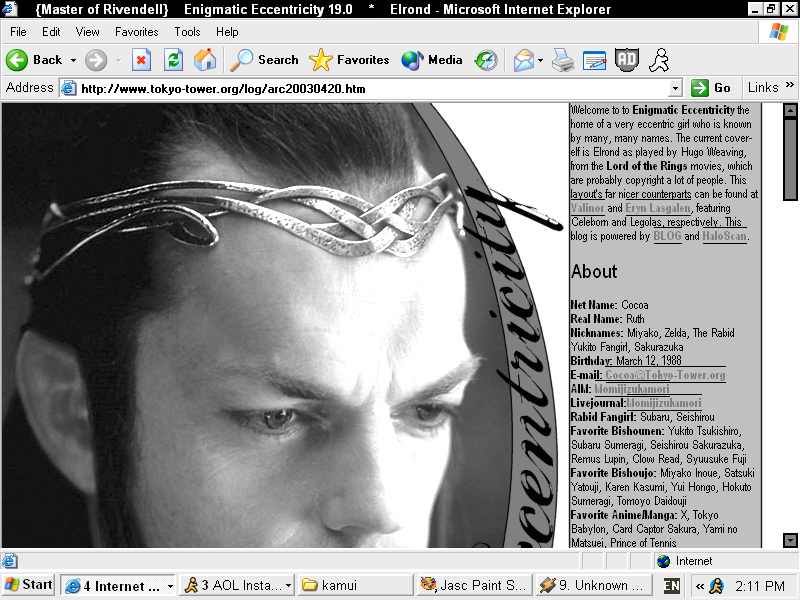The height and width of the screenshot is (600, 800).
Task: Click the vertical scrollbar thumb
Action: click(x=790, y=159)
